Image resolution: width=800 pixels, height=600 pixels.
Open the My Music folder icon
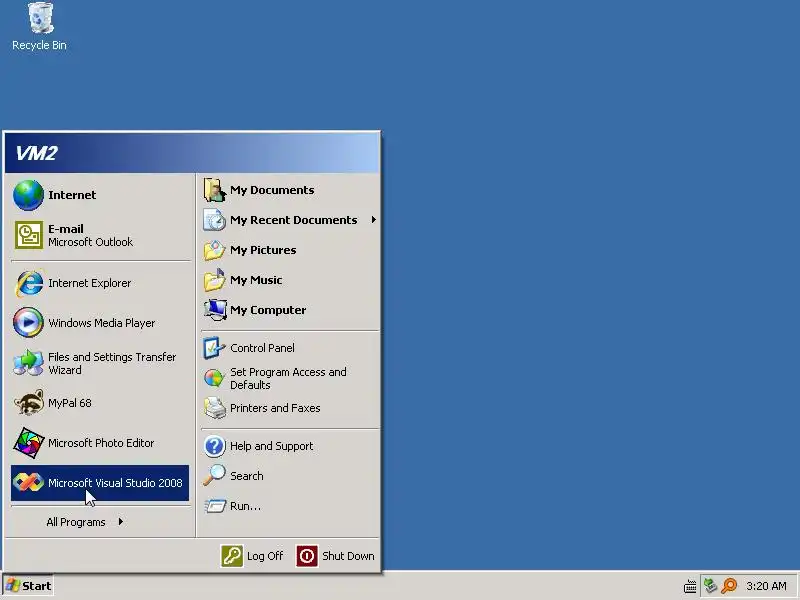pyautogui.click(x=214, y=280)
